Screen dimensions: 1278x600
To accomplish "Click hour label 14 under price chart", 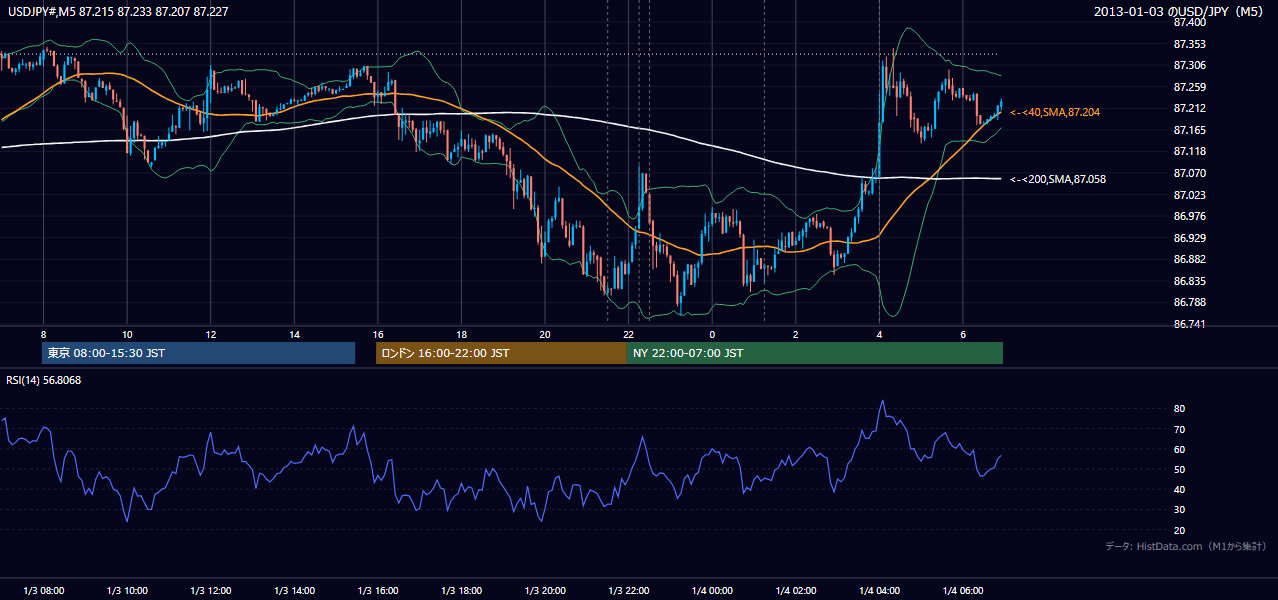I will tap(294, 334).
